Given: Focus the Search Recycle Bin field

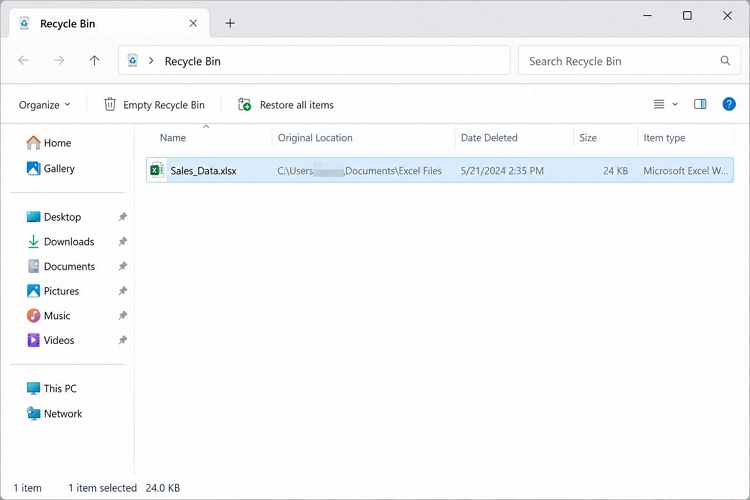Looking at the screenshot, I should pos(629,60).
